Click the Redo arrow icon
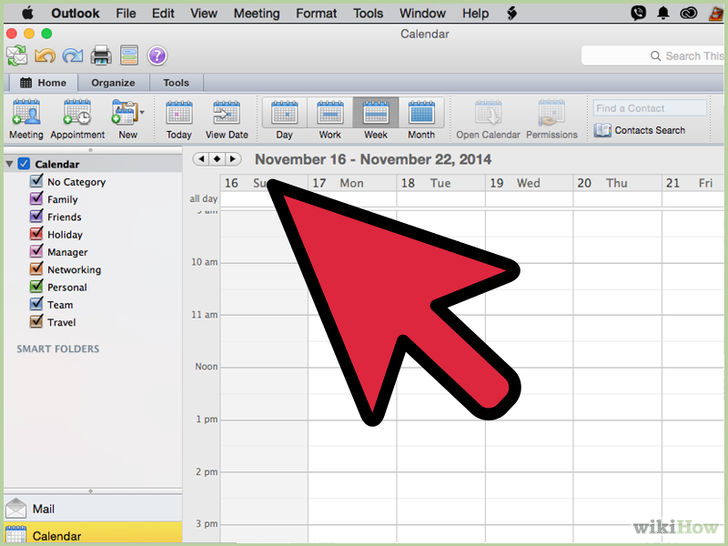728x546 pixels. 73,56
